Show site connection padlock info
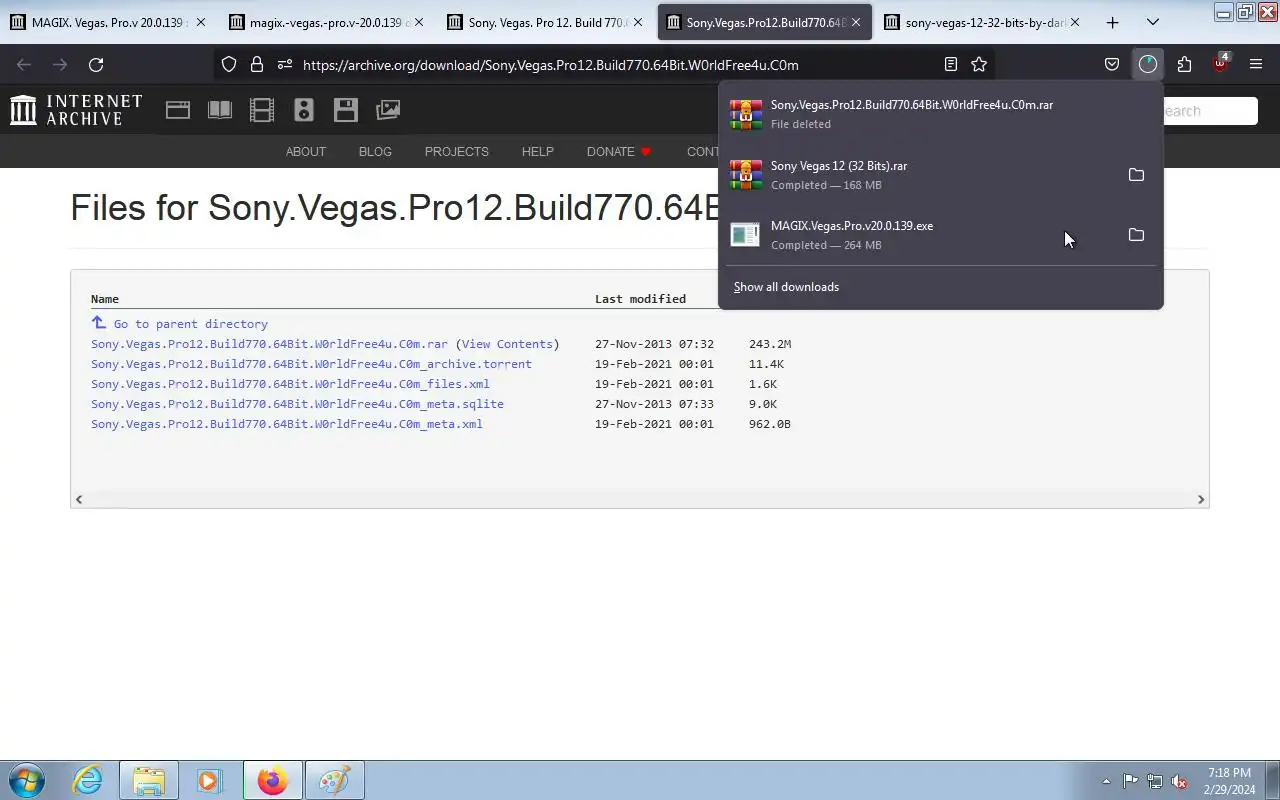 tap(257, 65)
